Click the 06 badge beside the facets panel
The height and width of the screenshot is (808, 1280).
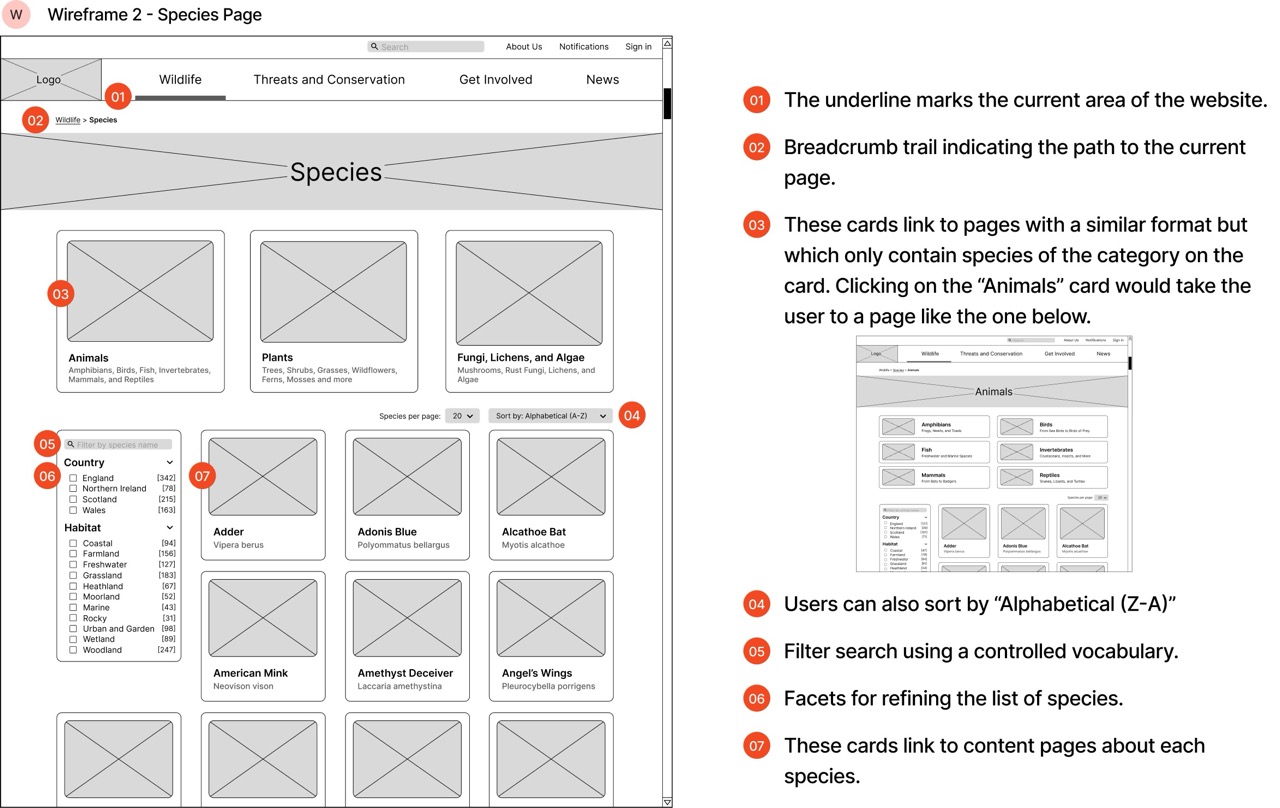46,476
